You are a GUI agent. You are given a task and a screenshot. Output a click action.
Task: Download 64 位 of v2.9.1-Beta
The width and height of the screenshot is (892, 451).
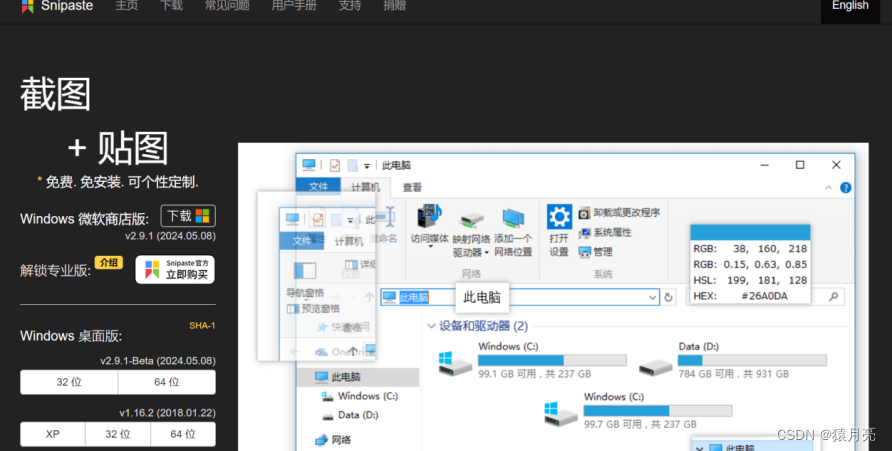(167, 382)
